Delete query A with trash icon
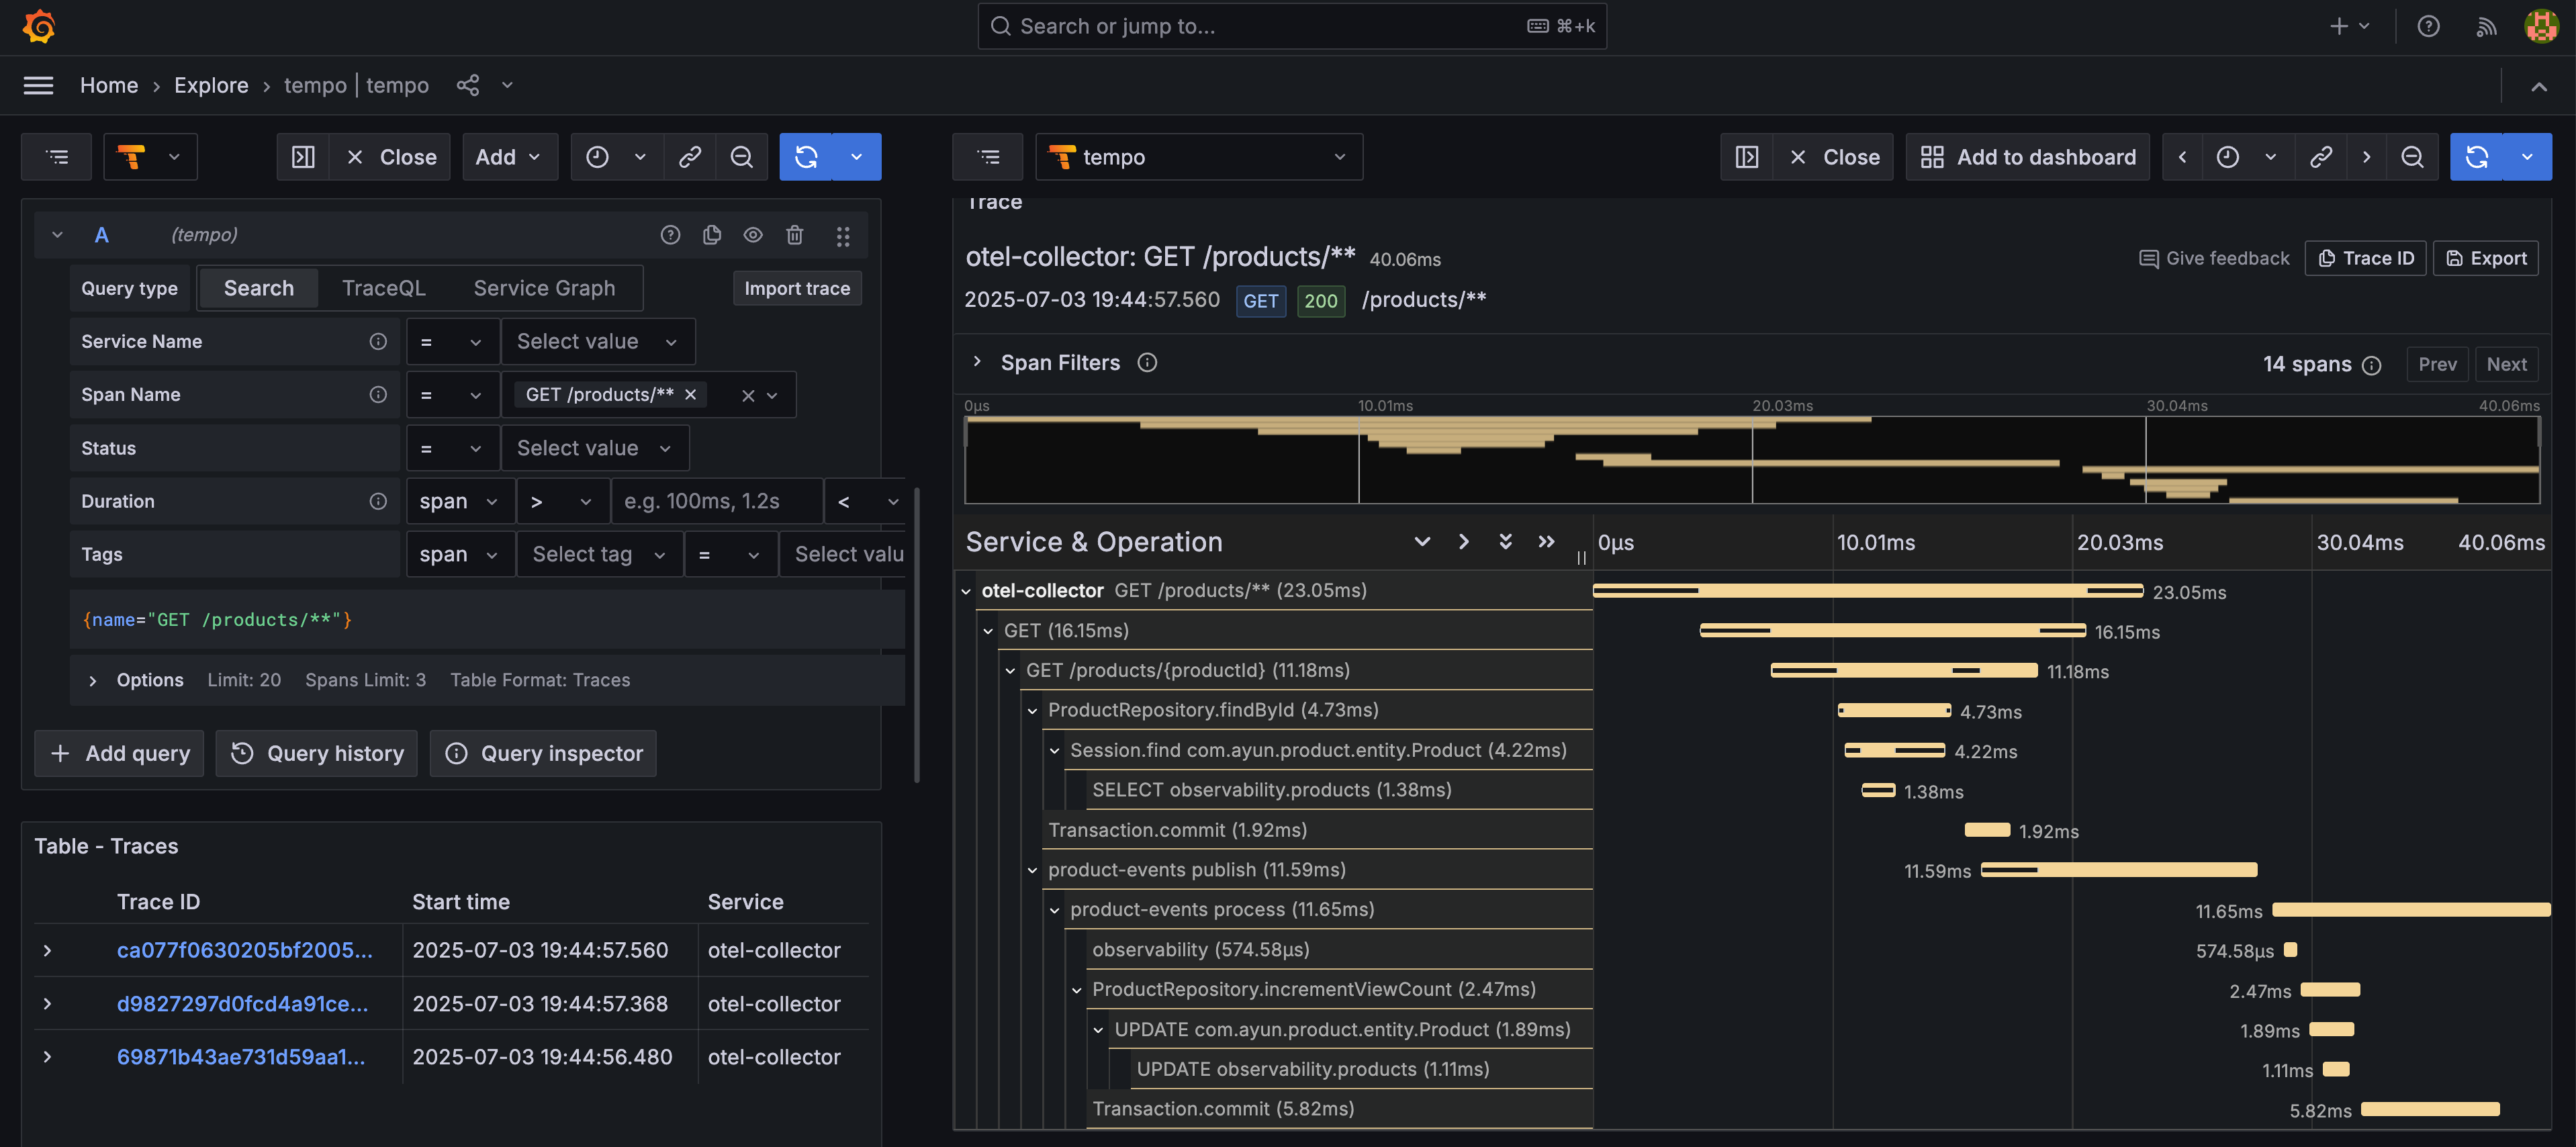Image resolution: width=2576 pixels, height=1147 pixels. click(x=794, y=235)
